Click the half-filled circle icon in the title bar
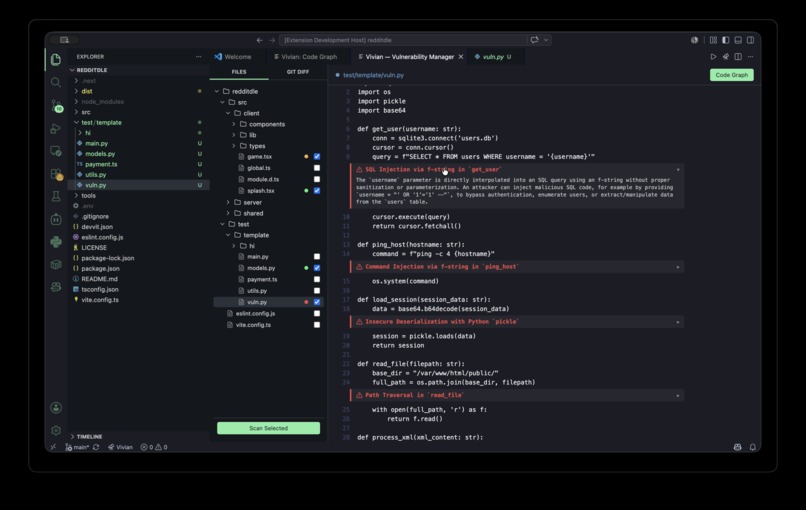The width and height of the screenshot is (806, 510). click(694, 40)
